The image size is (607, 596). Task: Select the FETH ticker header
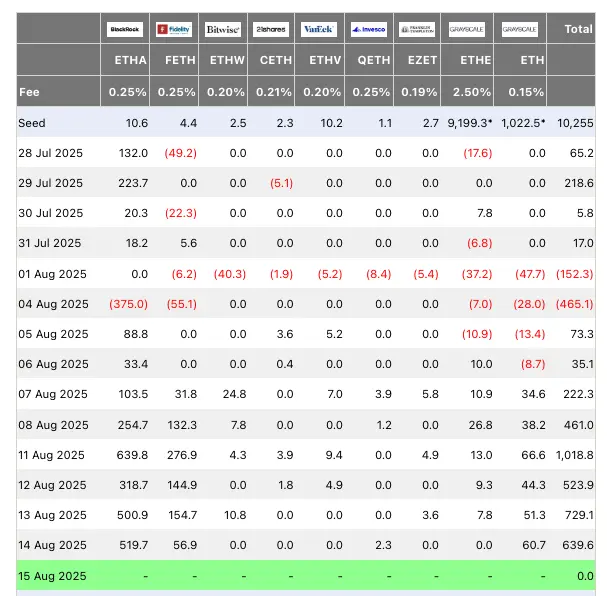click(x=180, y=60)
